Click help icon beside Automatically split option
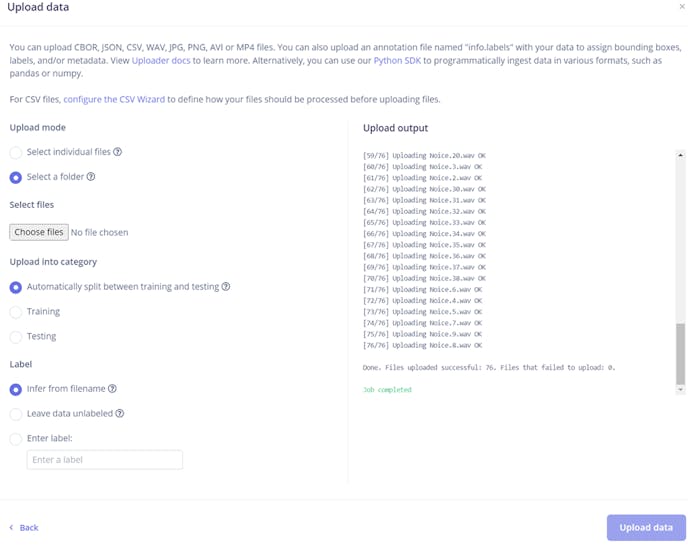The width and height of the screenshot is (688, 555). click(x=226, y=287)
